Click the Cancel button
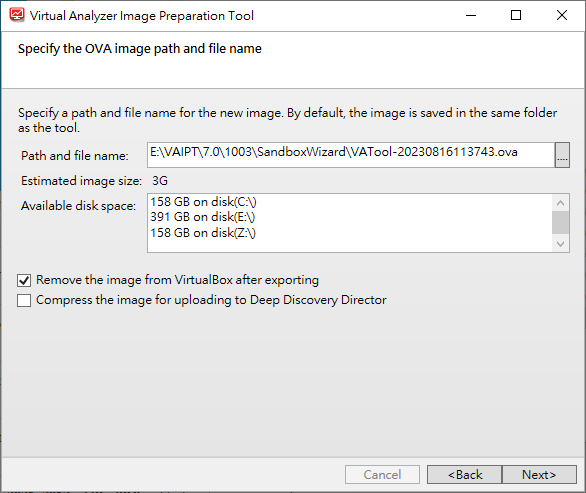 click(382, 475)
